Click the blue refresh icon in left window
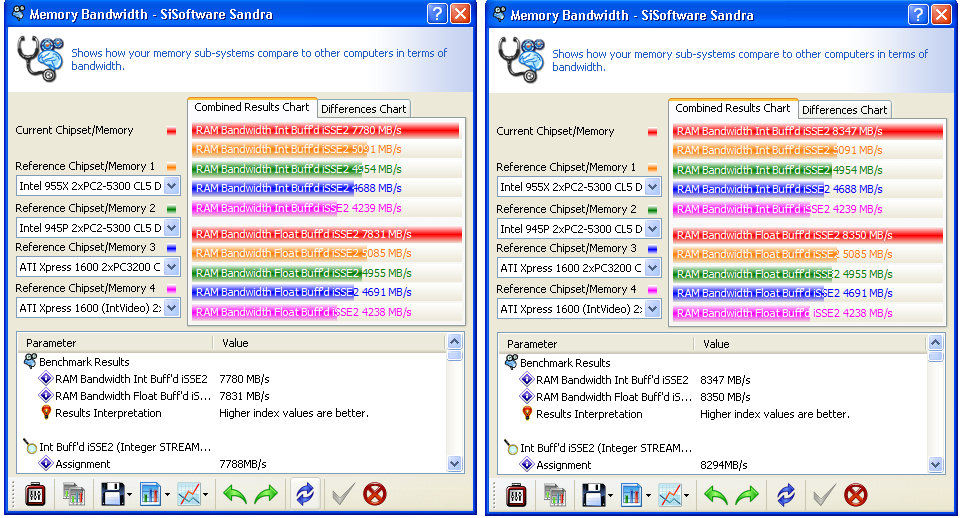This screenshot has width=960, height=518. tap(303, 494)
